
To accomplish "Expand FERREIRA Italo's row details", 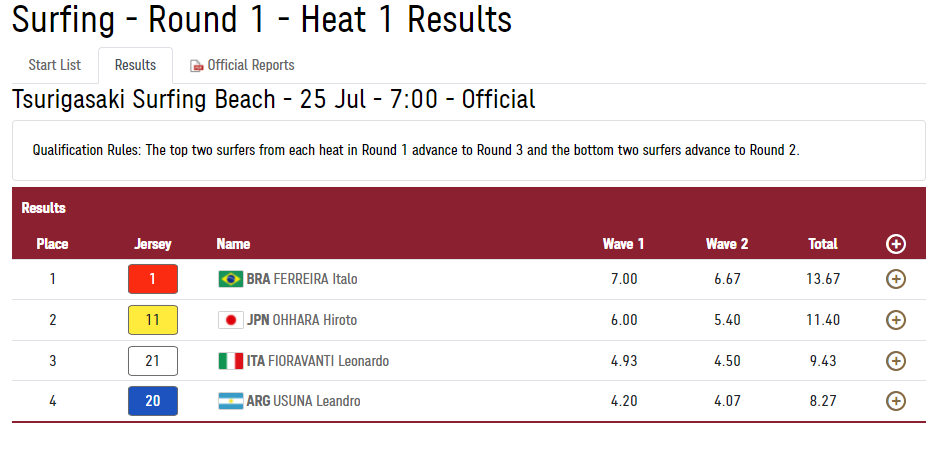I will click(x=895, y=279).
